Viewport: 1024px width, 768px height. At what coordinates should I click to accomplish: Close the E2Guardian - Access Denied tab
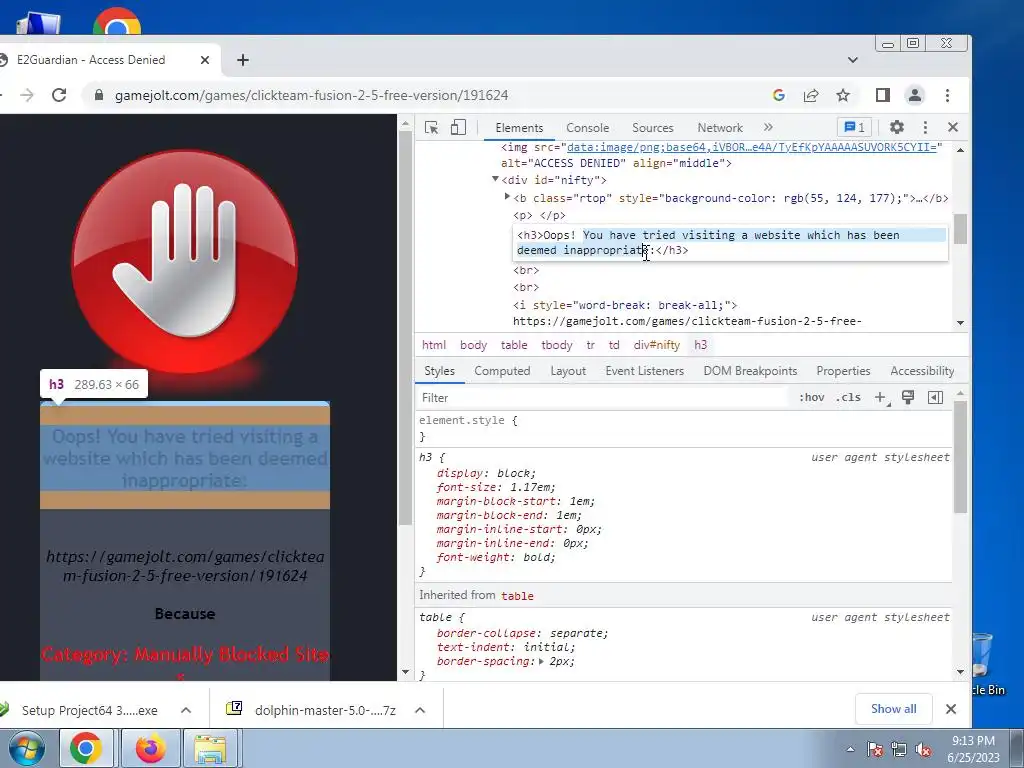tap(204, 60)
